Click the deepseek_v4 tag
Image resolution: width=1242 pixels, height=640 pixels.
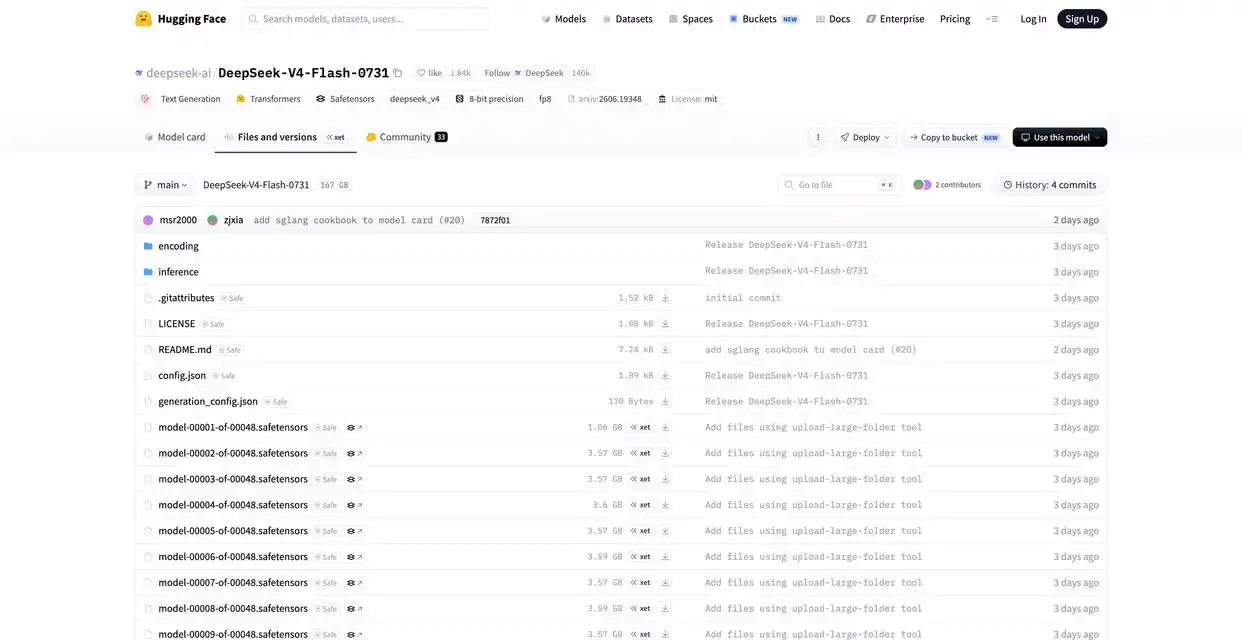coord(415,99)
